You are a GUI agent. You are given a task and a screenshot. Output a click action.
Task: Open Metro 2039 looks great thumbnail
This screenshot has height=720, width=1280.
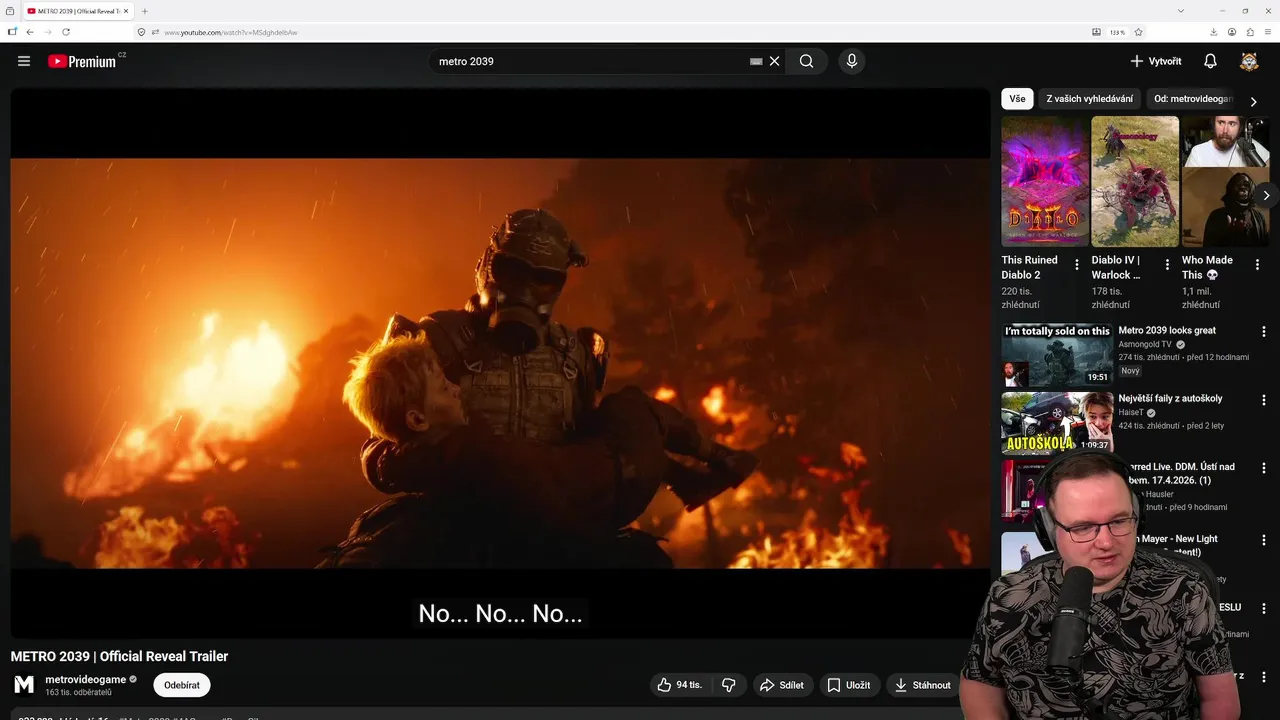tap(1057, 355)
